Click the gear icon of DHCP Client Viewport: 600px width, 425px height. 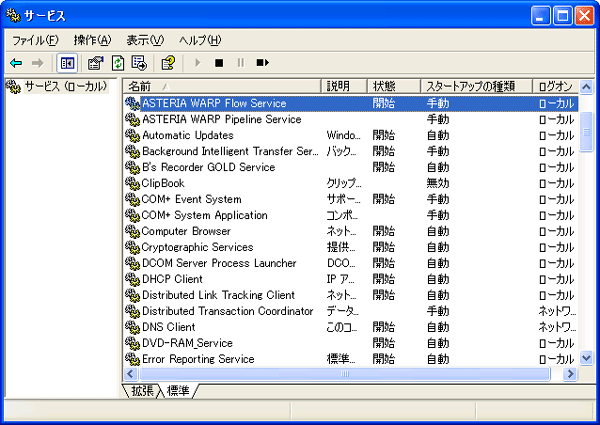pos(132,279)
